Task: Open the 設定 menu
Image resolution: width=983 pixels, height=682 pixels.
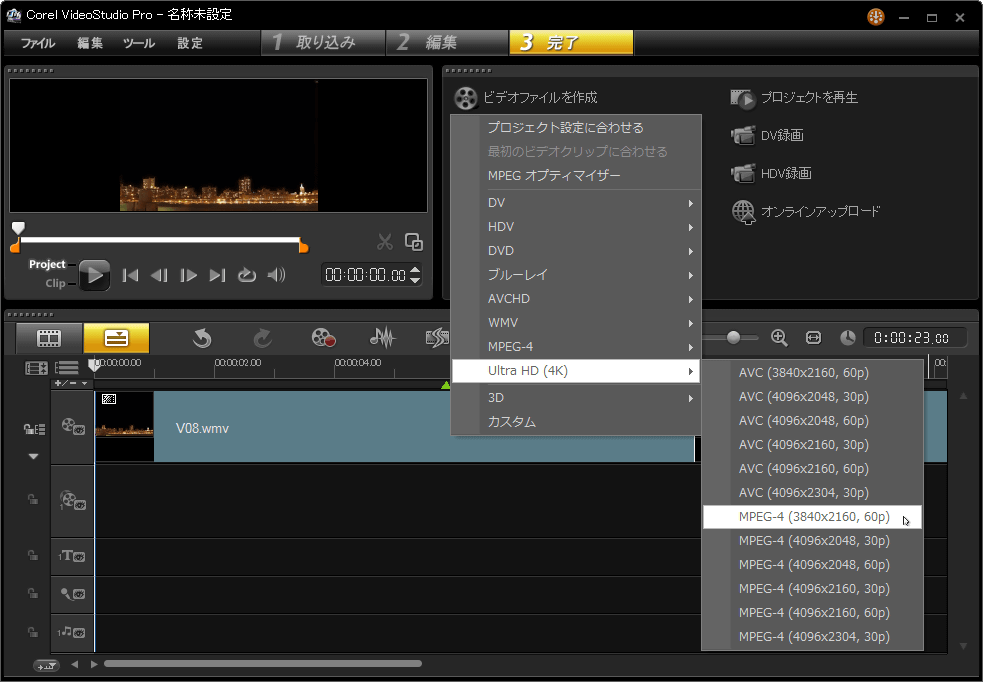Action: point(190,43)
